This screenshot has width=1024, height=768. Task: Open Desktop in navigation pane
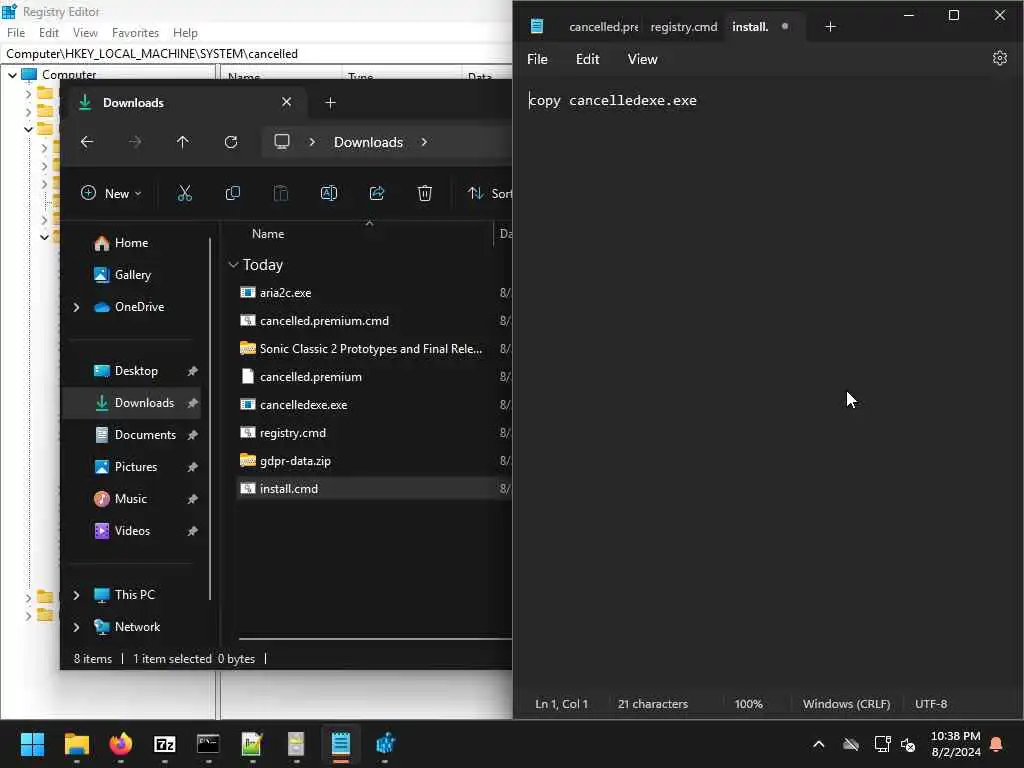point(136,371)
